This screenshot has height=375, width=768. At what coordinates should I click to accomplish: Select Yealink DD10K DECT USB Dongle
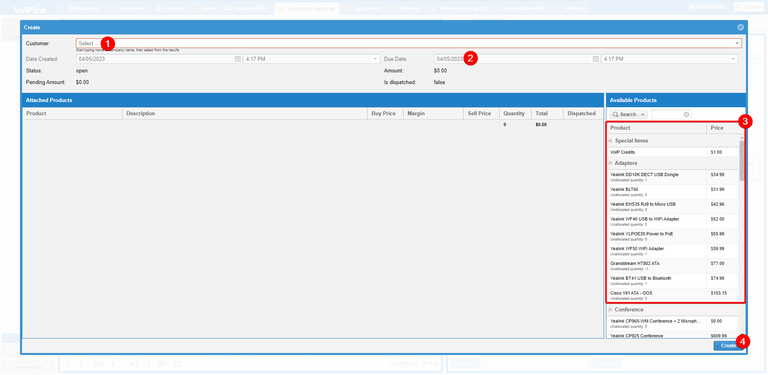coord(673,177)
